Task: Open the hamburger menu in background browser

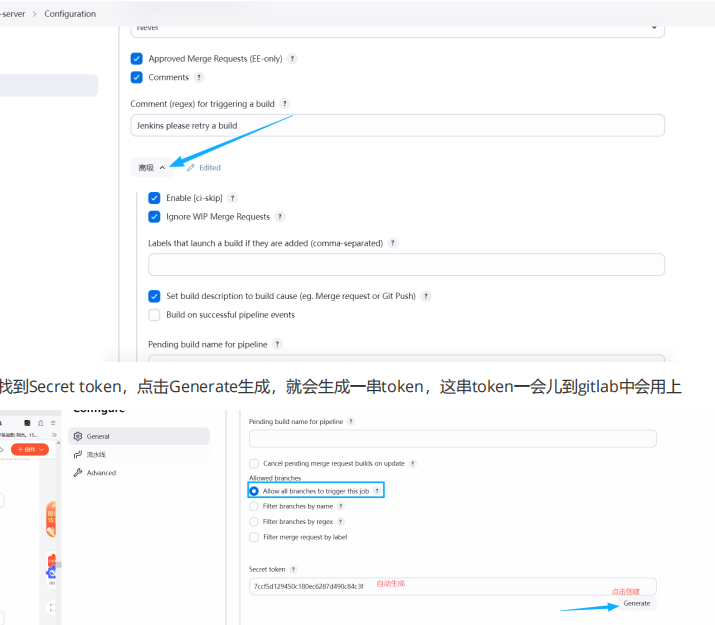Action: pyautogui.click(x=53, y=423)
